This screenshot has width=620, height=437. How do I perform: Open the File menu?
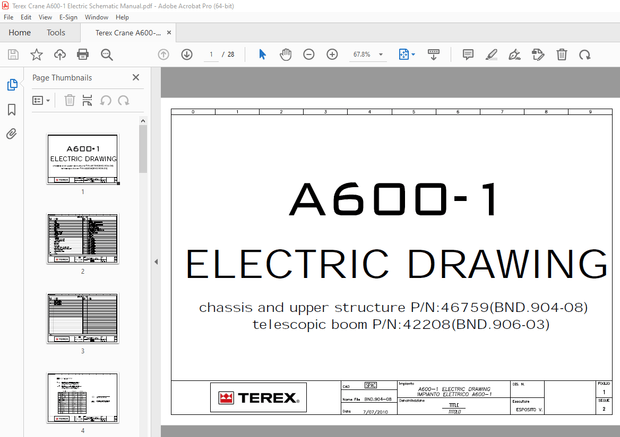(x=8, y=17)
